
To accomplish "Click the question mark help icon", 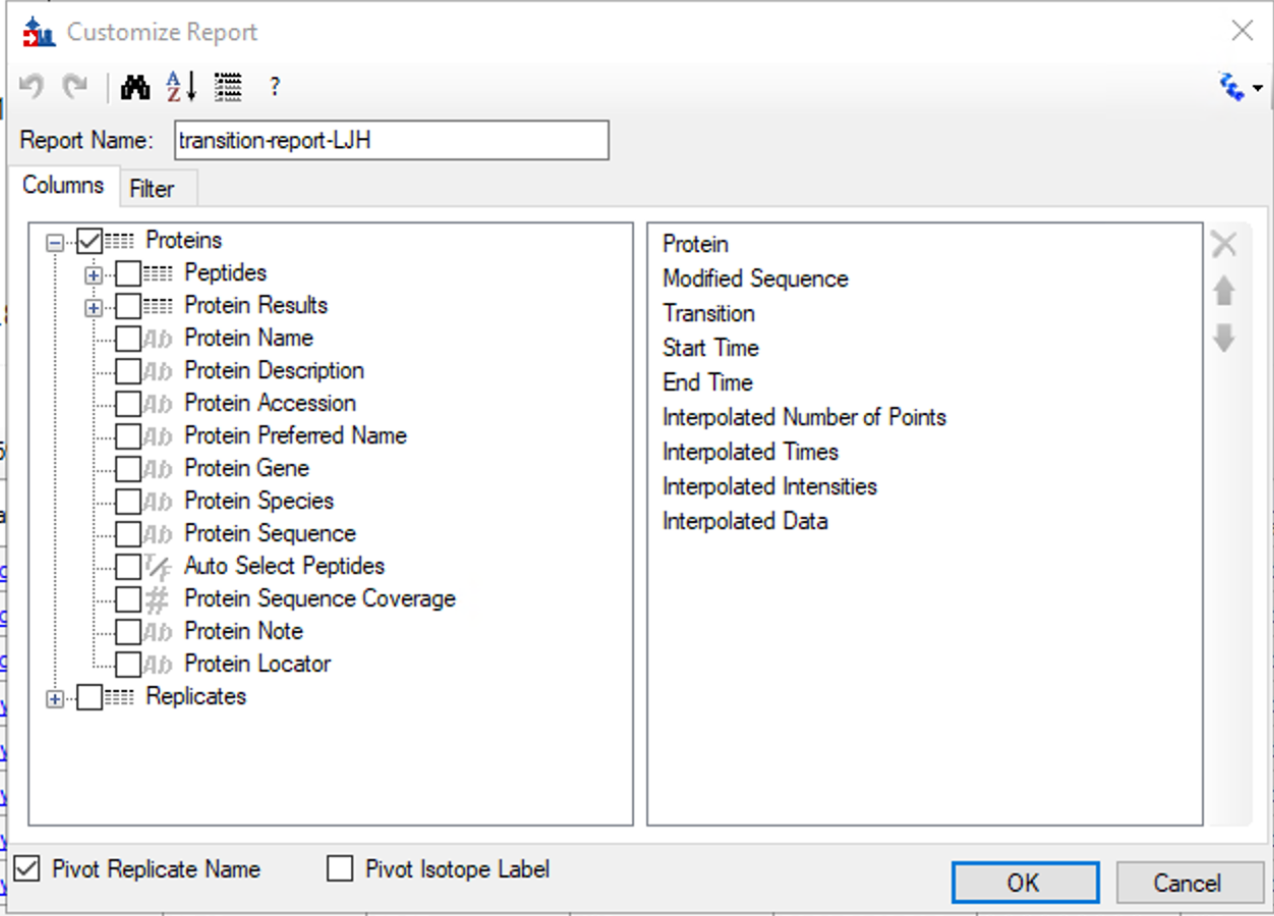I will coord(274,88).
